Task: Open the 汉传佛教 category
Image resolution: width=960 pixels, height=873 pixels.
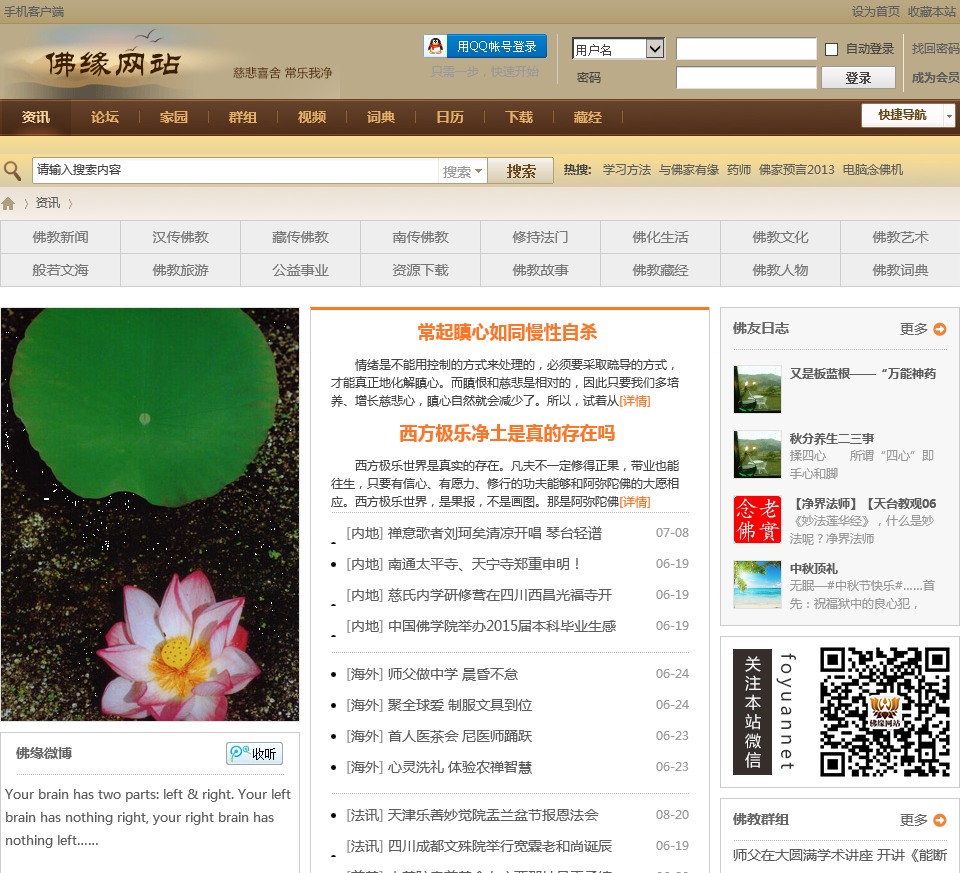Action: coord(181,237)
